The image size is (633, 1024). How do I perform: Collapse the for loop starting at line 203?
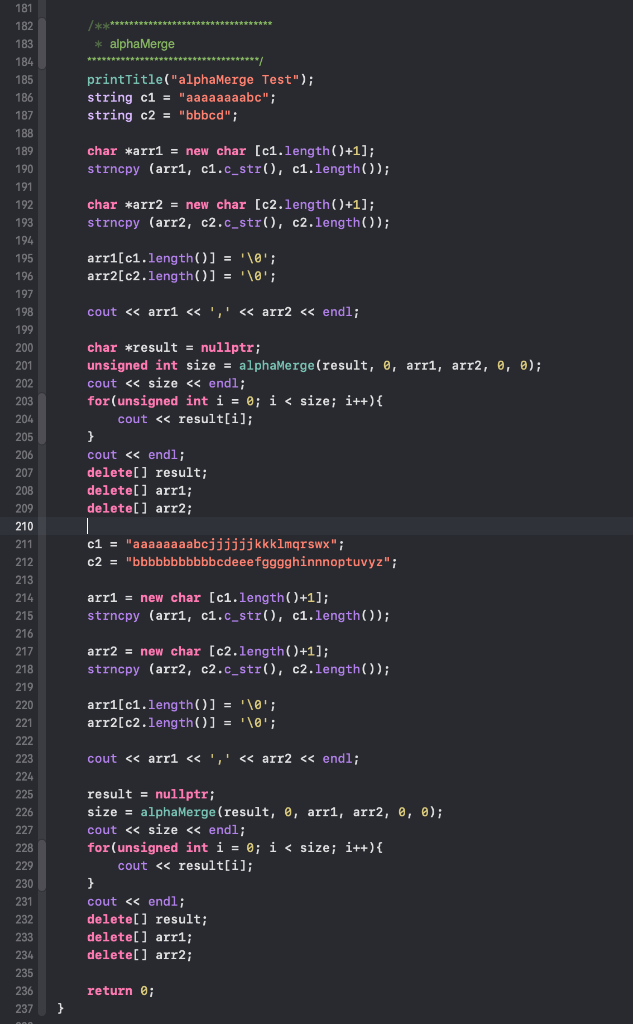point(42,419)
